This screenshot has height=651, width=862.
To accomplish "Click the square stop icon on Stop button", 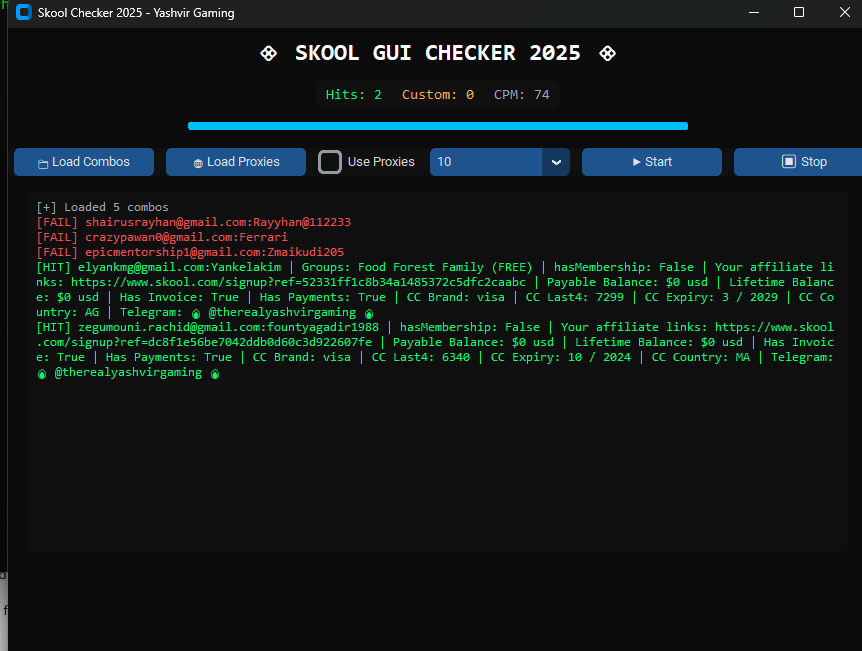I will [x=789, y=161].
